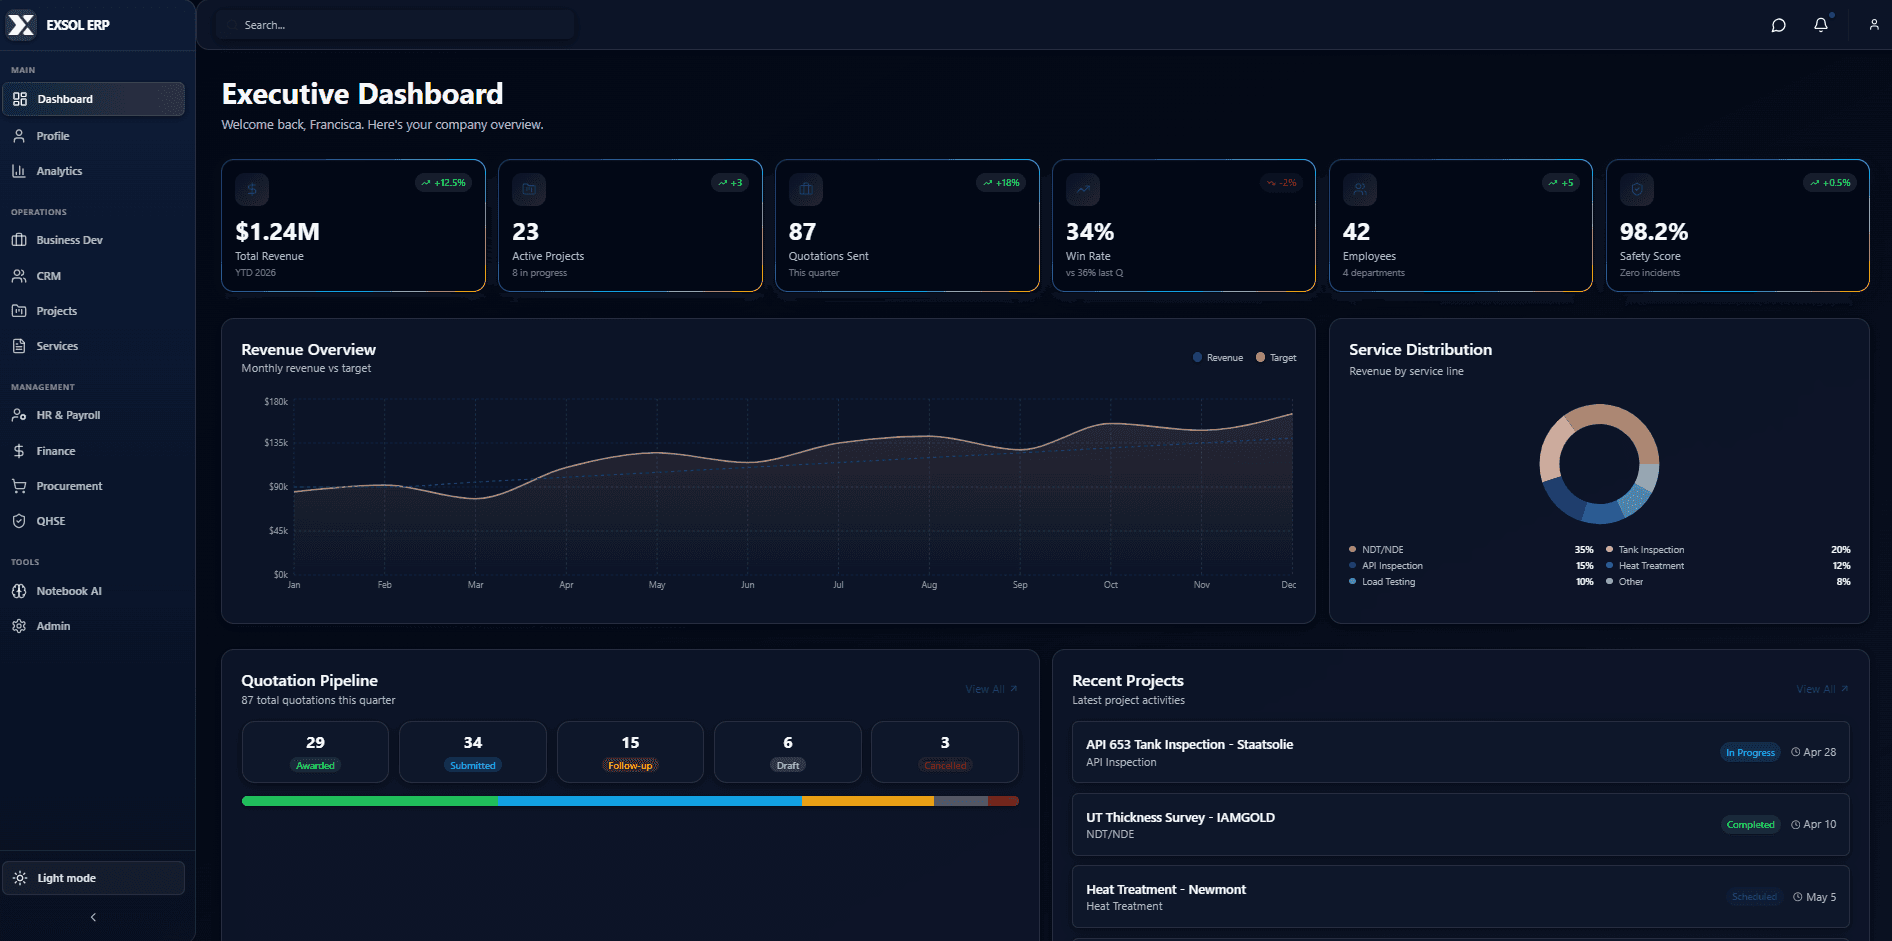
Task: Open API 653 Tank Inspection - Staatsolie project
Action: 1461,752
